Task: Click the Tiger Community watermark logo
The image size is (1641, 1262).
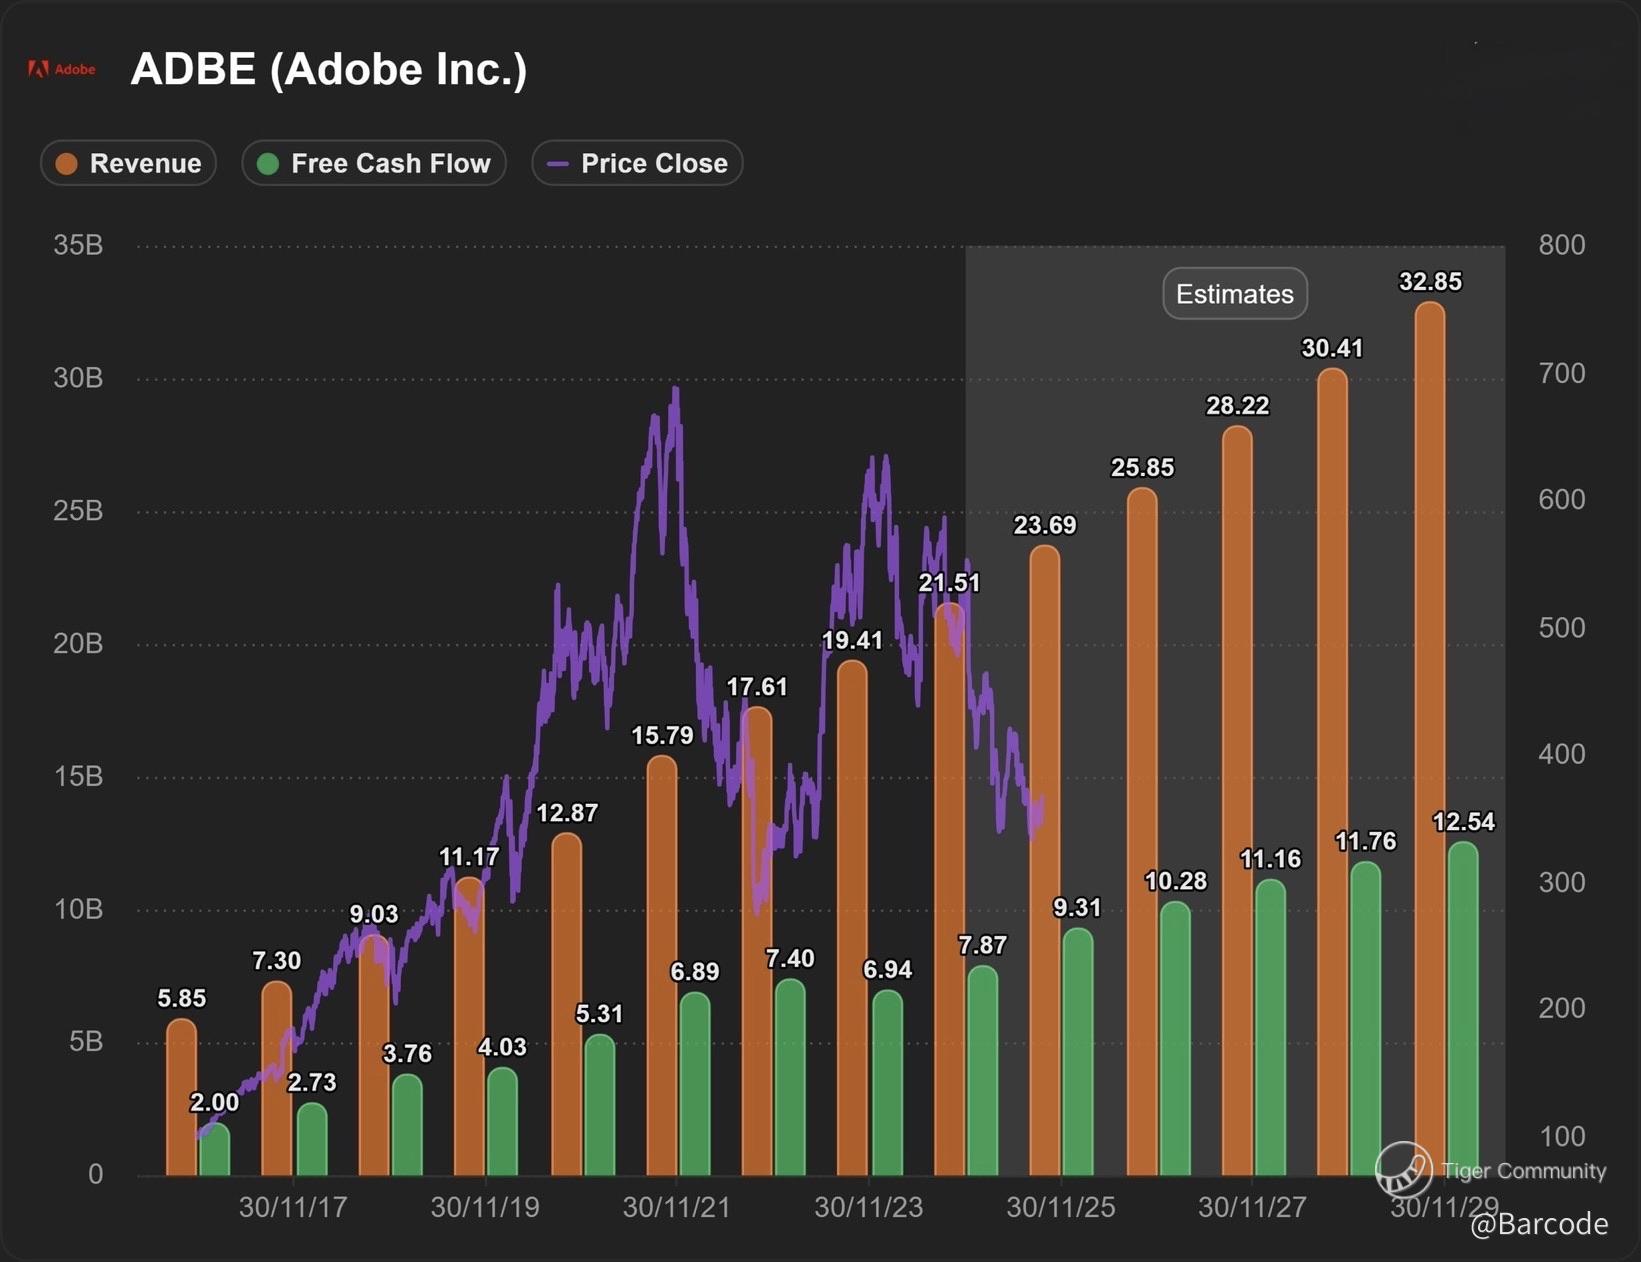Action: tap(1403, 1170)
